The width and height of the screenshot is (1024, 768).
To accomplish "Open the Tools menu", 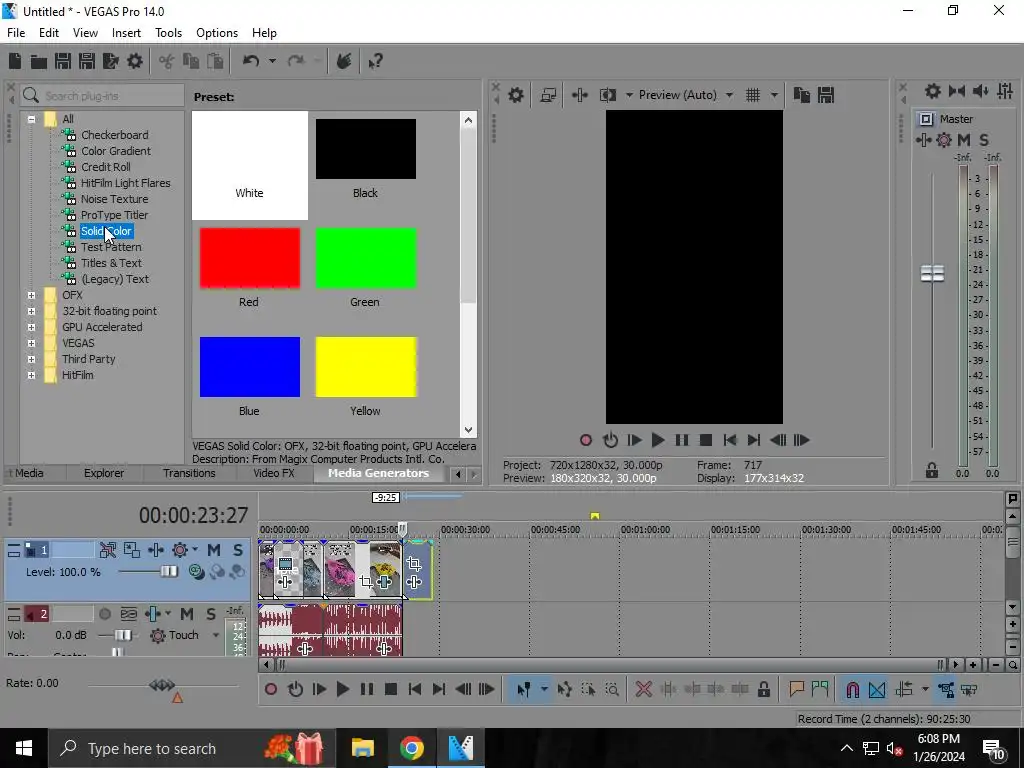I will click(168, 33).
